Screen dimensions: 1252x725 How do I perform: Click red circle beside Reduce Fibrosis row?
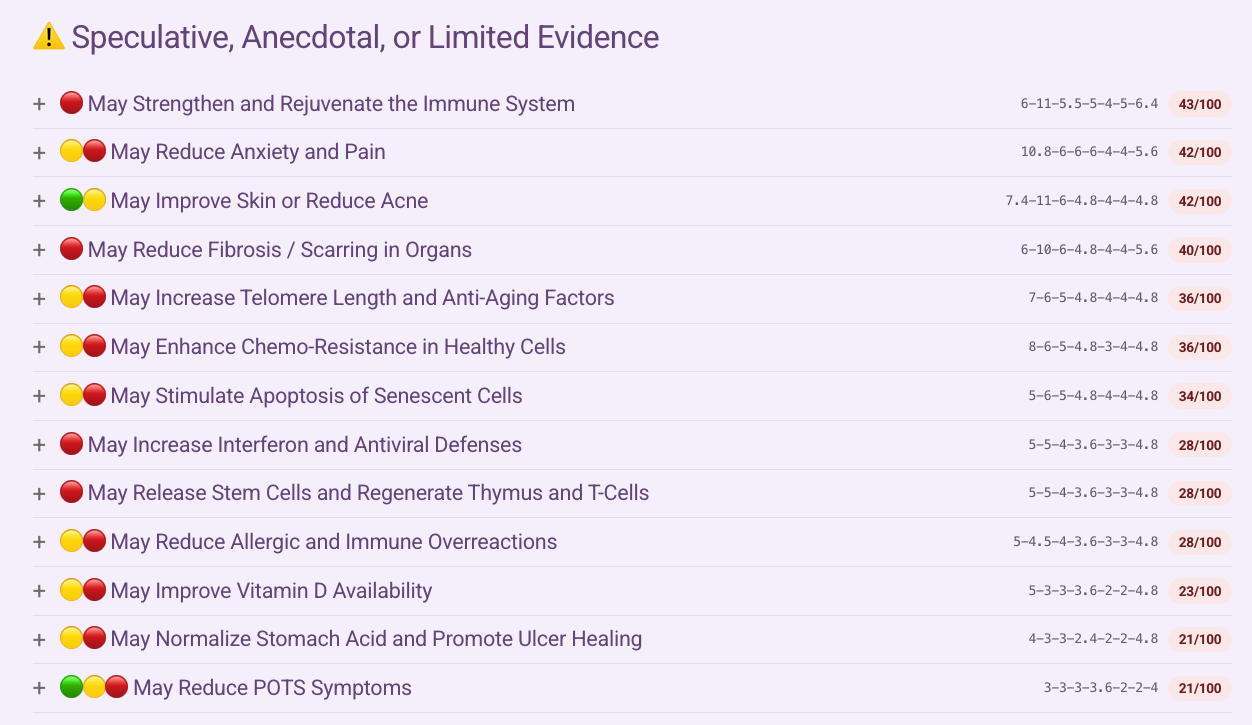pos(71,249)
